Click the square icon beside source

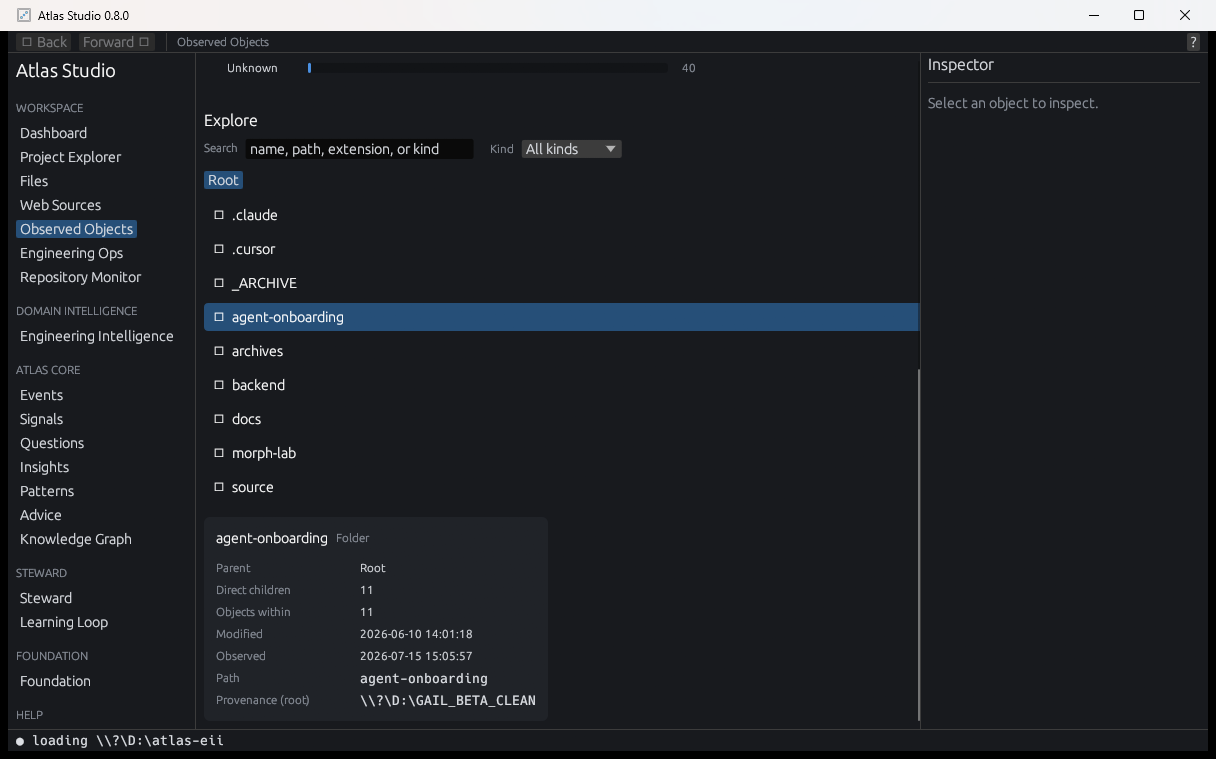tap(219, 487)
